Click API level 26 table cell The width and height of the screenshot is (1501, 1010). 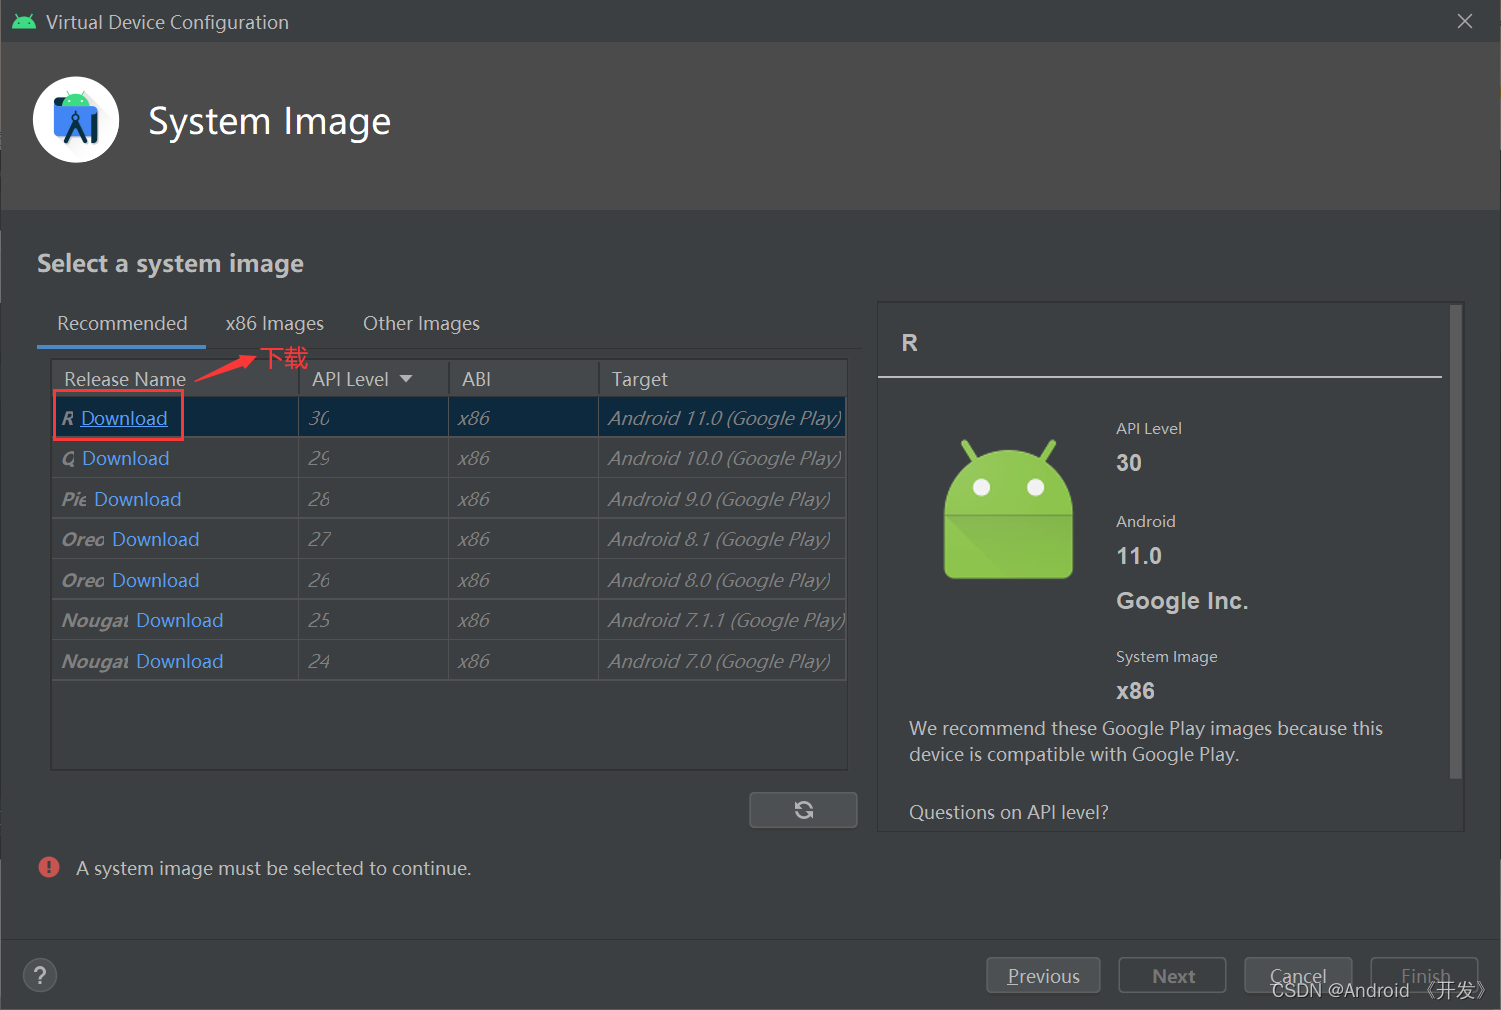click(374, 580)
